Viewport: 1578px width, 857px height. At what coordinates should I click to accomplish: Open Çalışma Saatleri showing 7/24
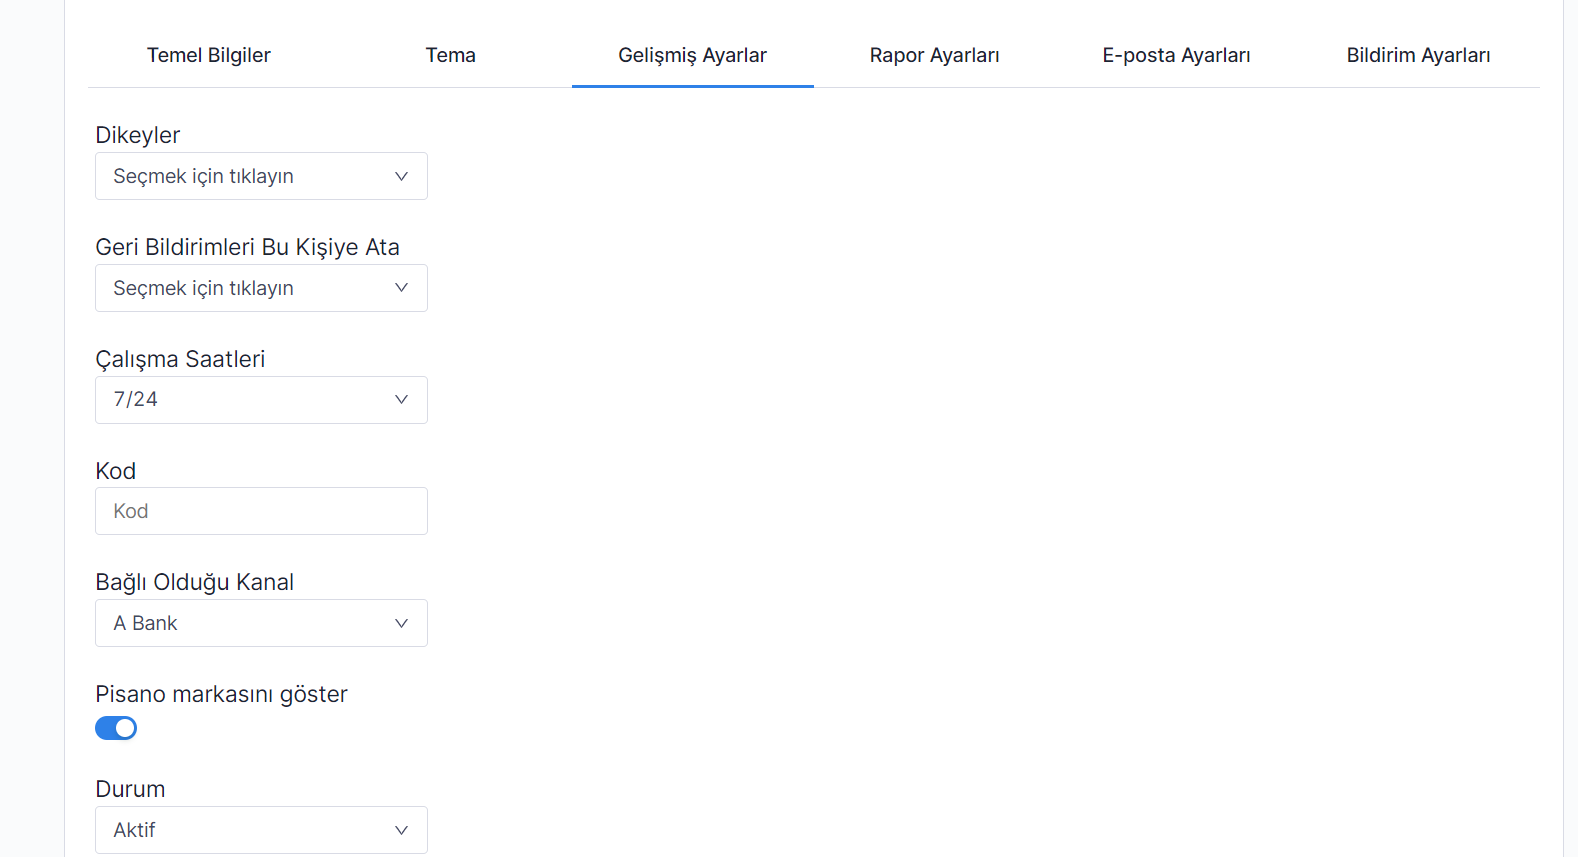click(240, 400)
